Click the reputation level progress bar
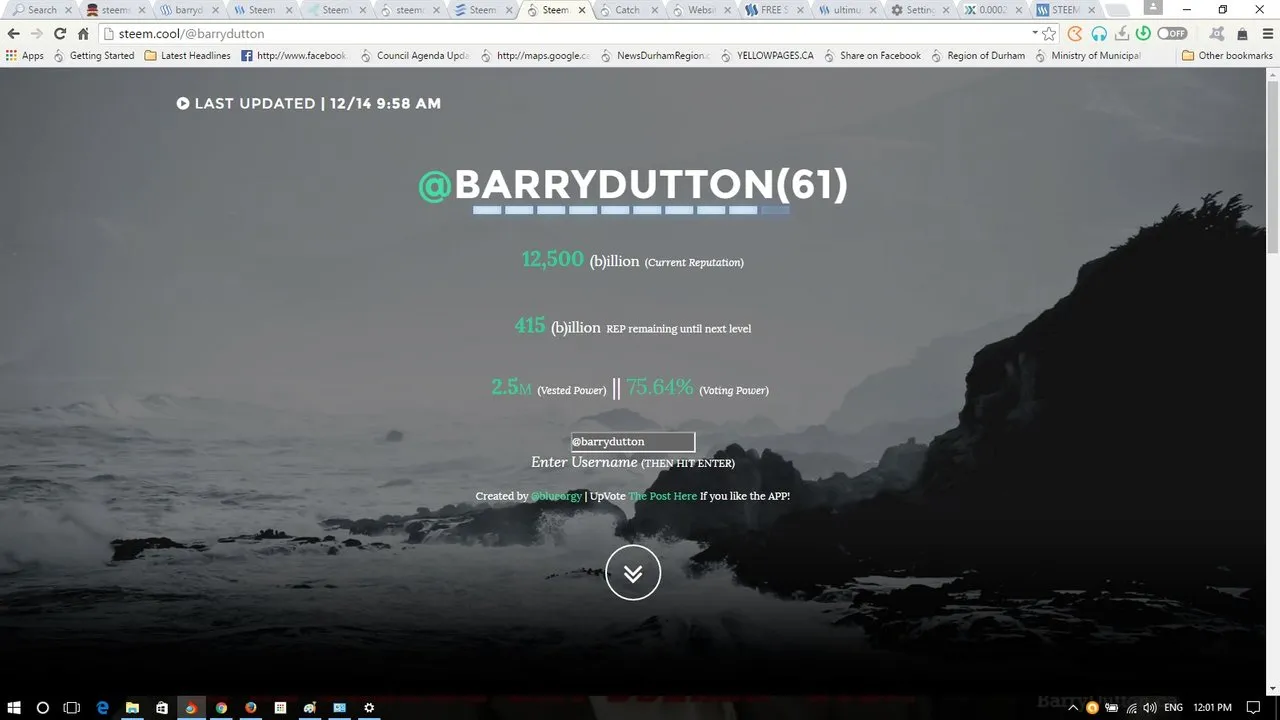The image size is (1280, 720). point(631,211)
